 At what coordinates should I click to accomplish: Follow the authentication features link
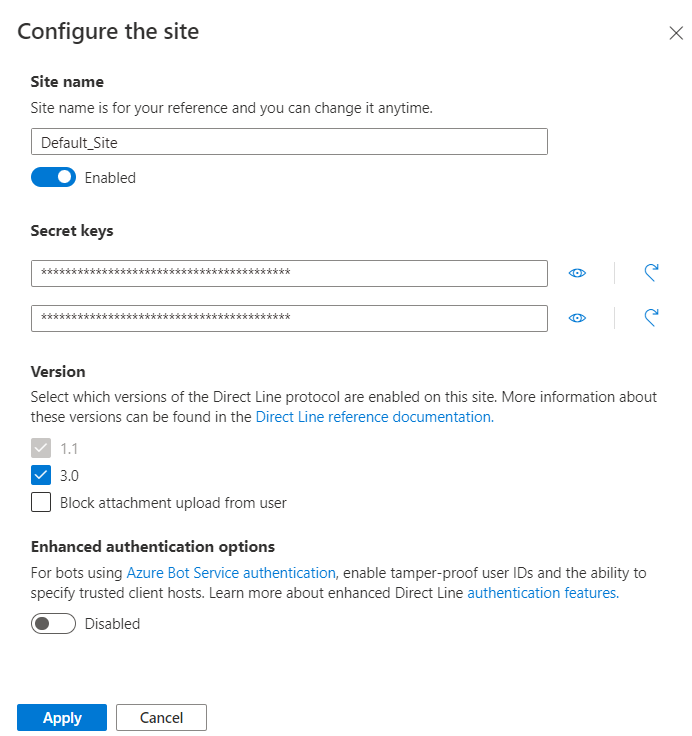543,592
